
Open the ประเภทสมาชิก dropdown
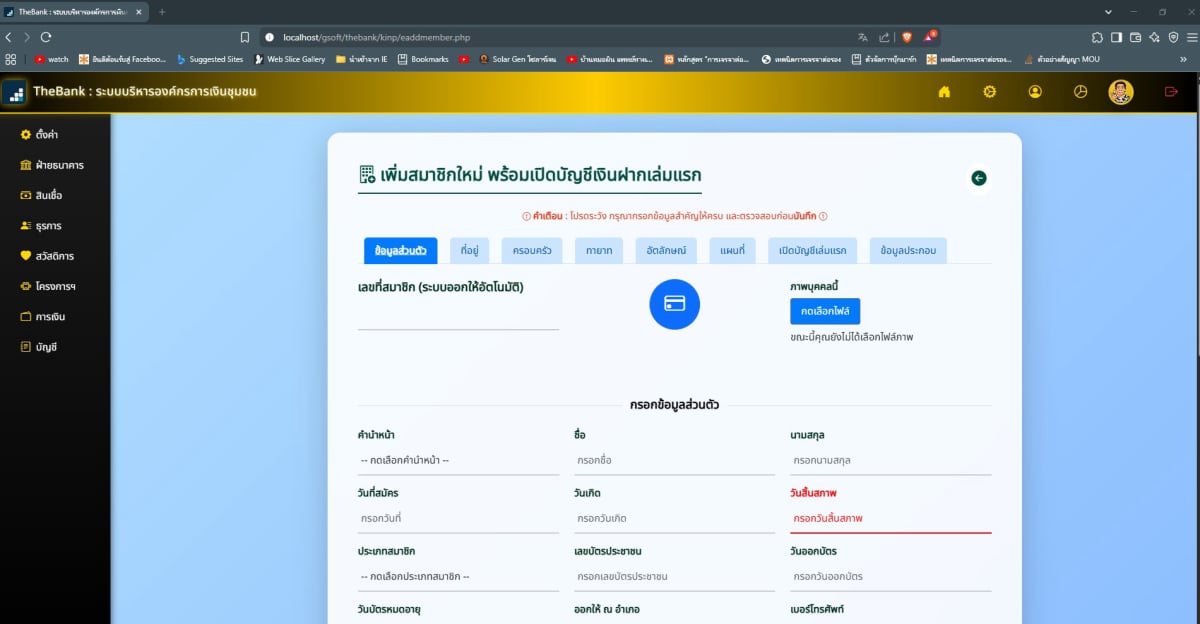(458, 577)
